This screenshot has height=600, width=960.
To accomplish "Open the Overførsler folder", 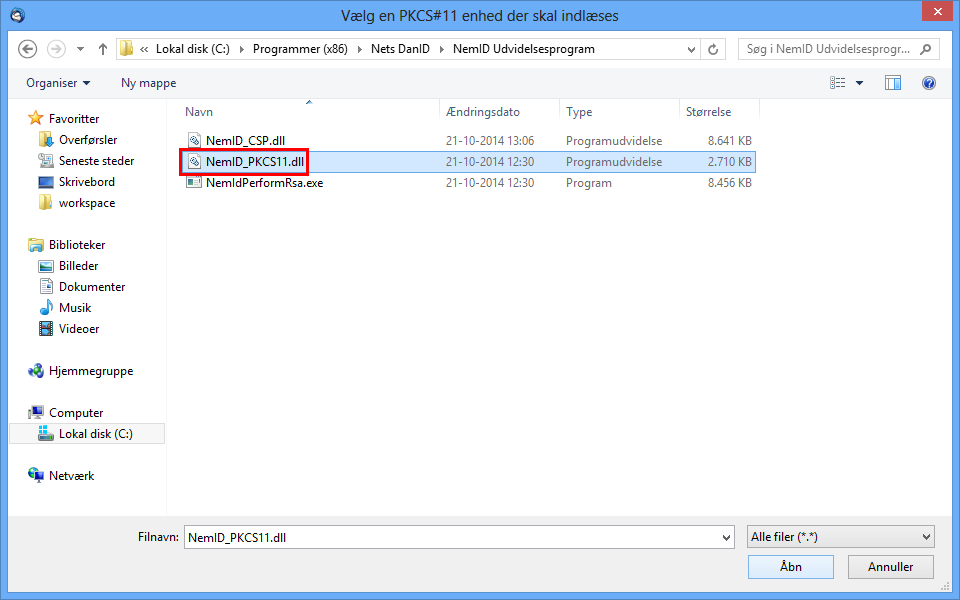I will click(x=88, y=140).
